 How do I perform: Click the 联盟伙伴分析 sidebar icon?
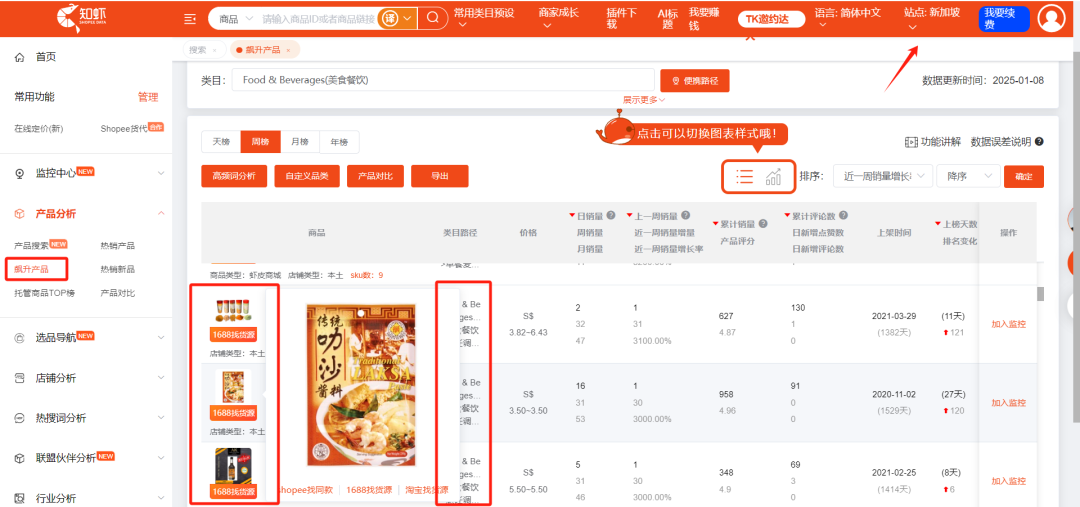click(x=19, y=458)
